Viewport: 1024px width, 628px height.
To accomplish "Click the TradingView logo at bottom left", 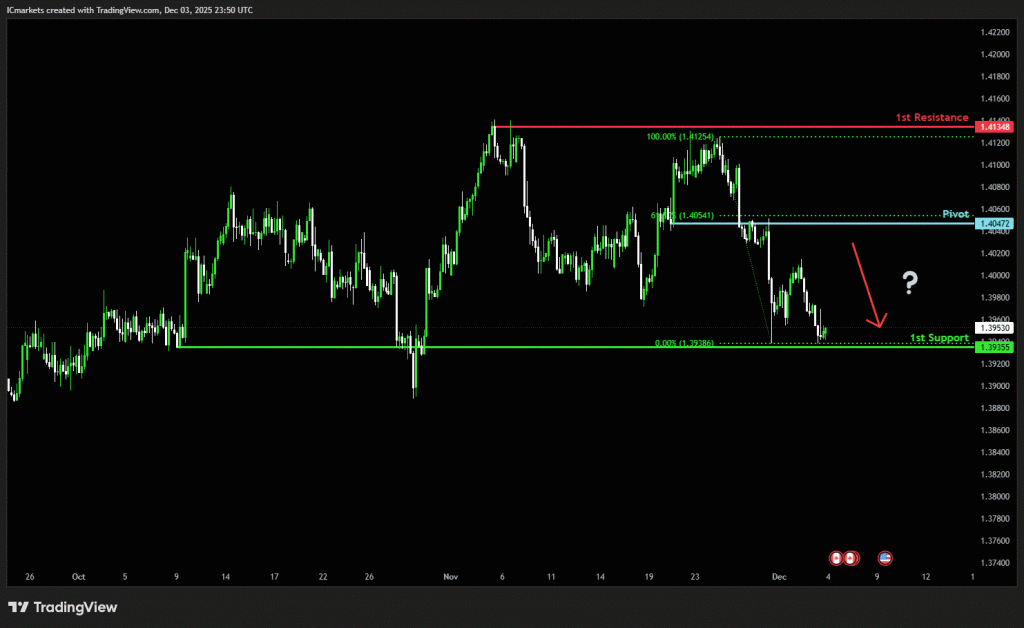I will 63,607.
